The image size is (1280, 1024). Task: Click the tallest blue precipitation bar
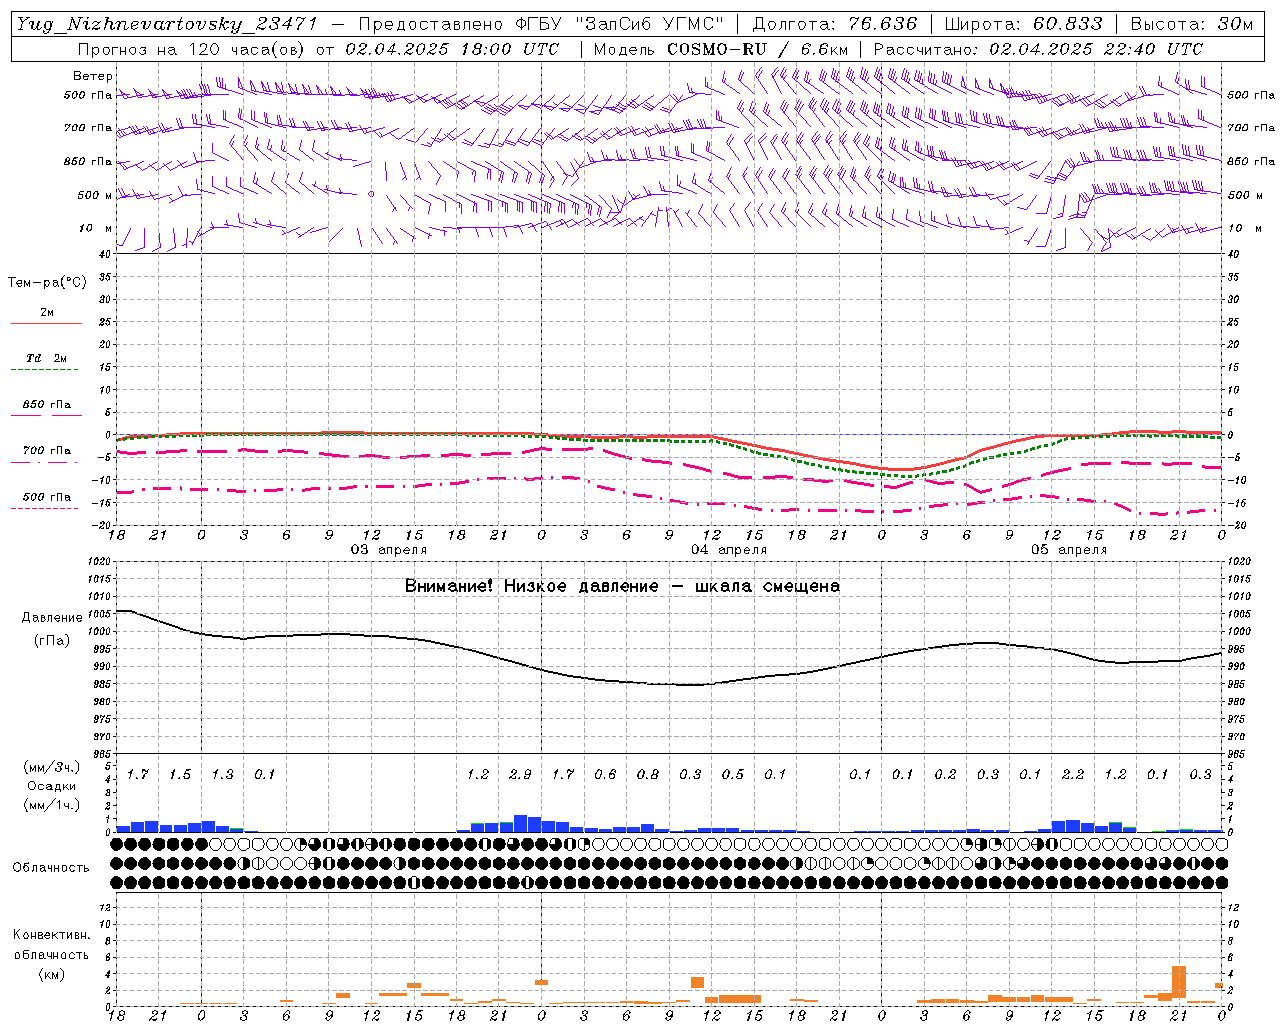point(520,824)
